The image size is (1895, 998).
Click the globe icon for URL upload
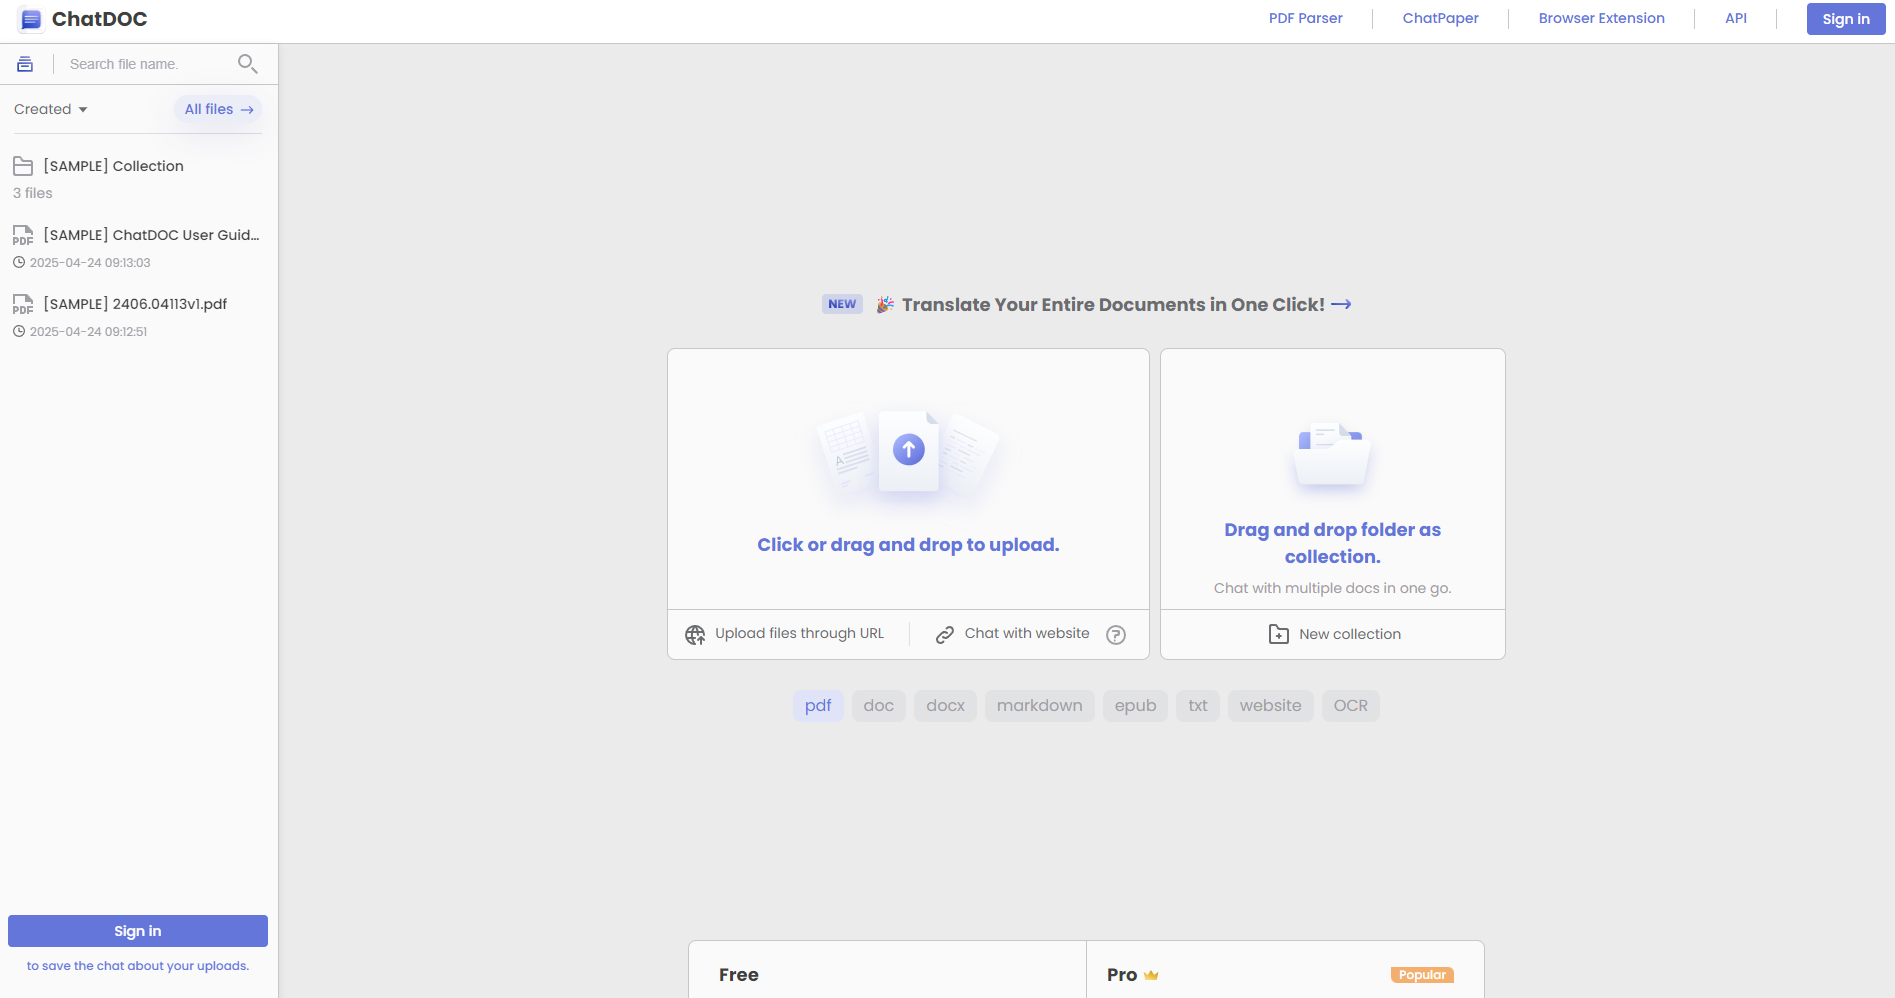click(695, 635)
